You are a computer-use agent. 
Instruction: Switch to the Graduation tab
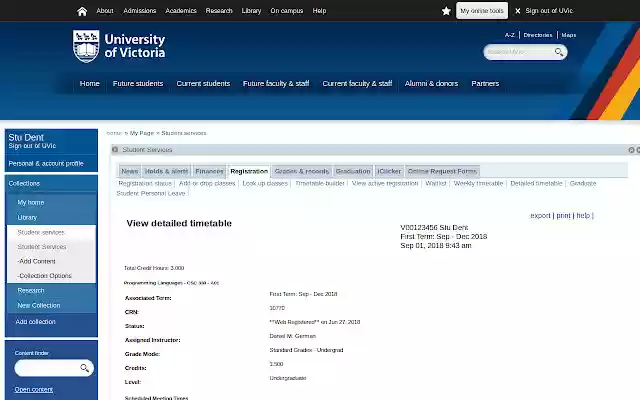[x=353, y=171]
